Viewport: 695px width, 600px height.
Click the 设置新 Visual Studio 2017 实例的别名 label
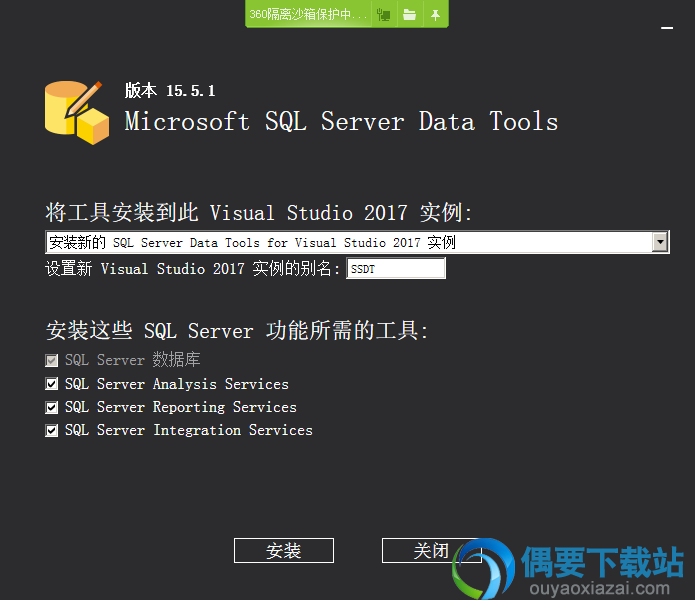pyautogui.click(x=192, y=269)
